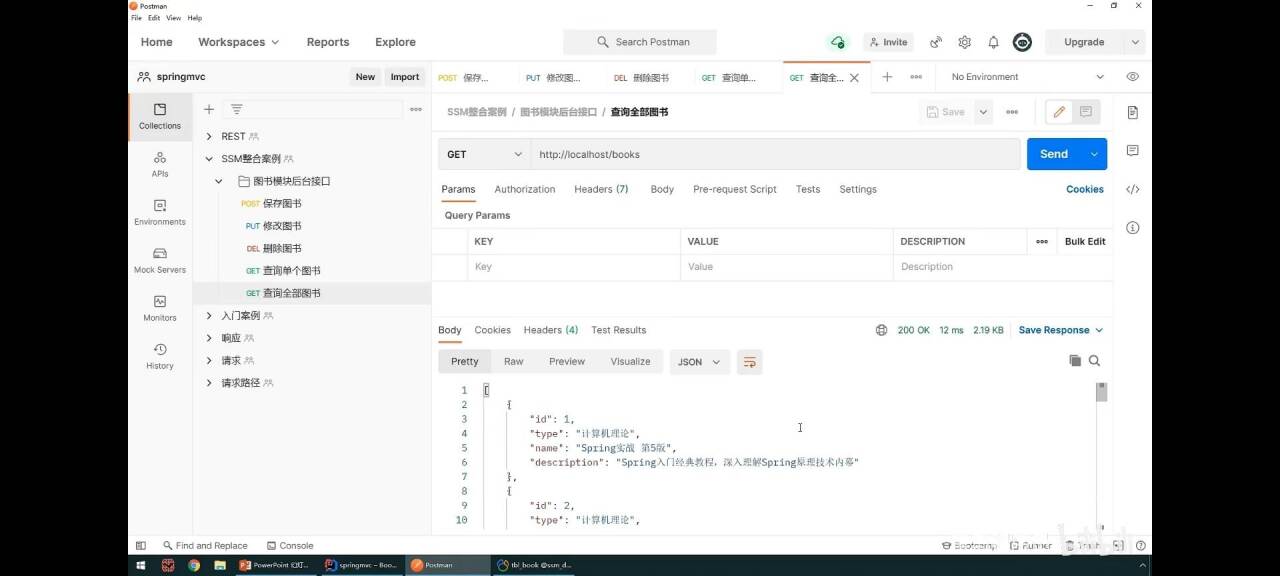Open the Save Response dropdown
Image resolution: width=1280 pixels, height=576 pixels.
[1060, 330]
